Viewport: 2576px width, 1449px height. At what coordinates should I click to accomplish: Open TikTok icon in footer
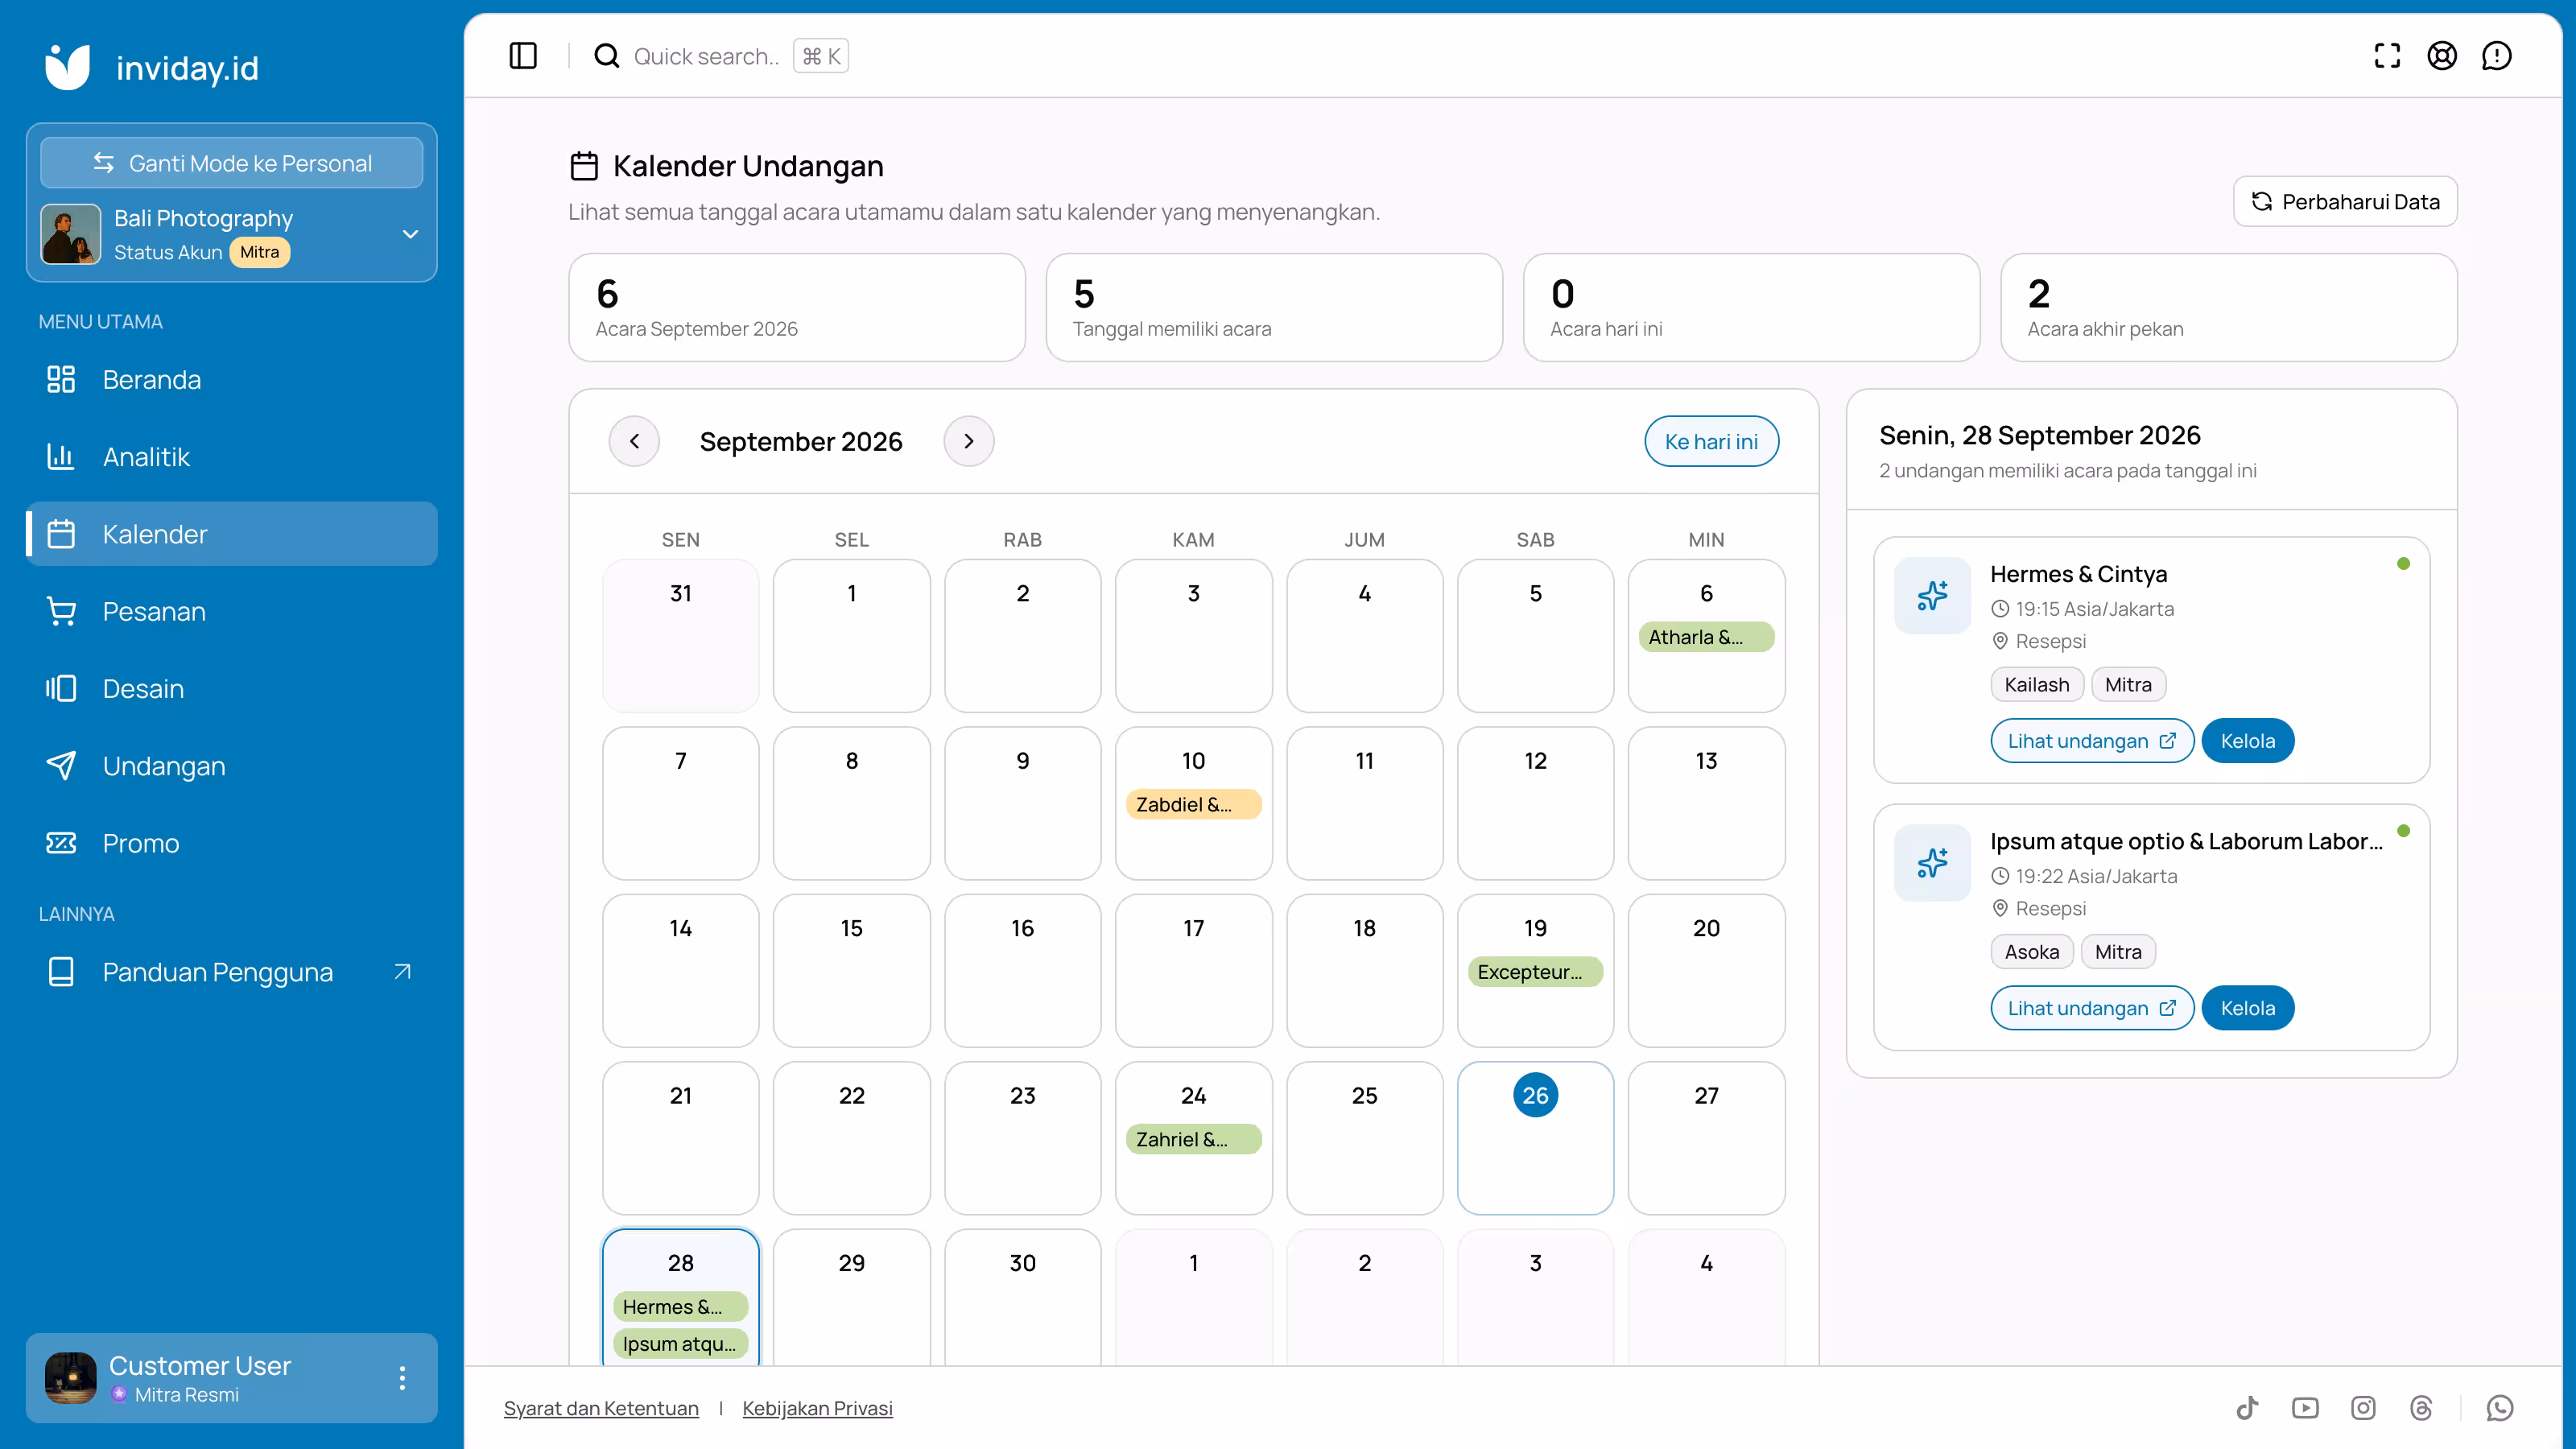point(2247,1408)
